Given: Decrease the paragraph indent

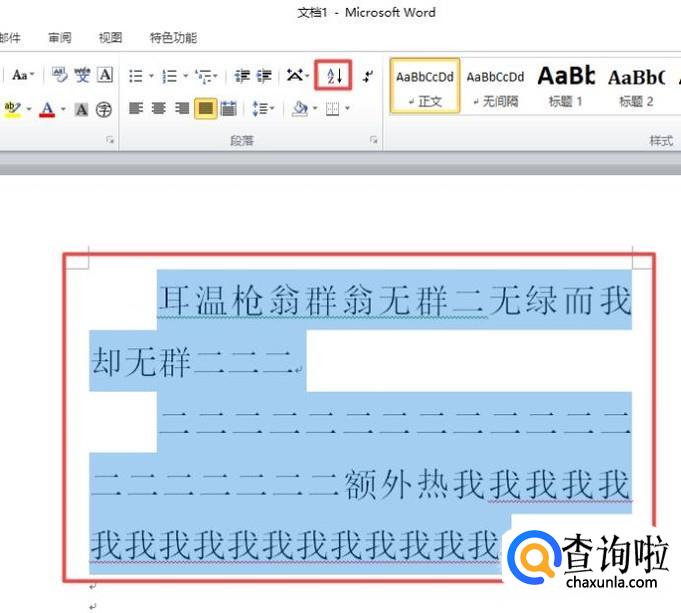Looking at the screenshot, I should [x=242, y=76].
